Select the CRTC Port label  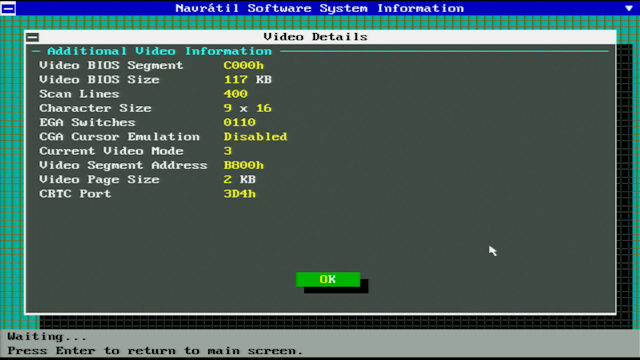pyautogui.click(x=75, y=194)
